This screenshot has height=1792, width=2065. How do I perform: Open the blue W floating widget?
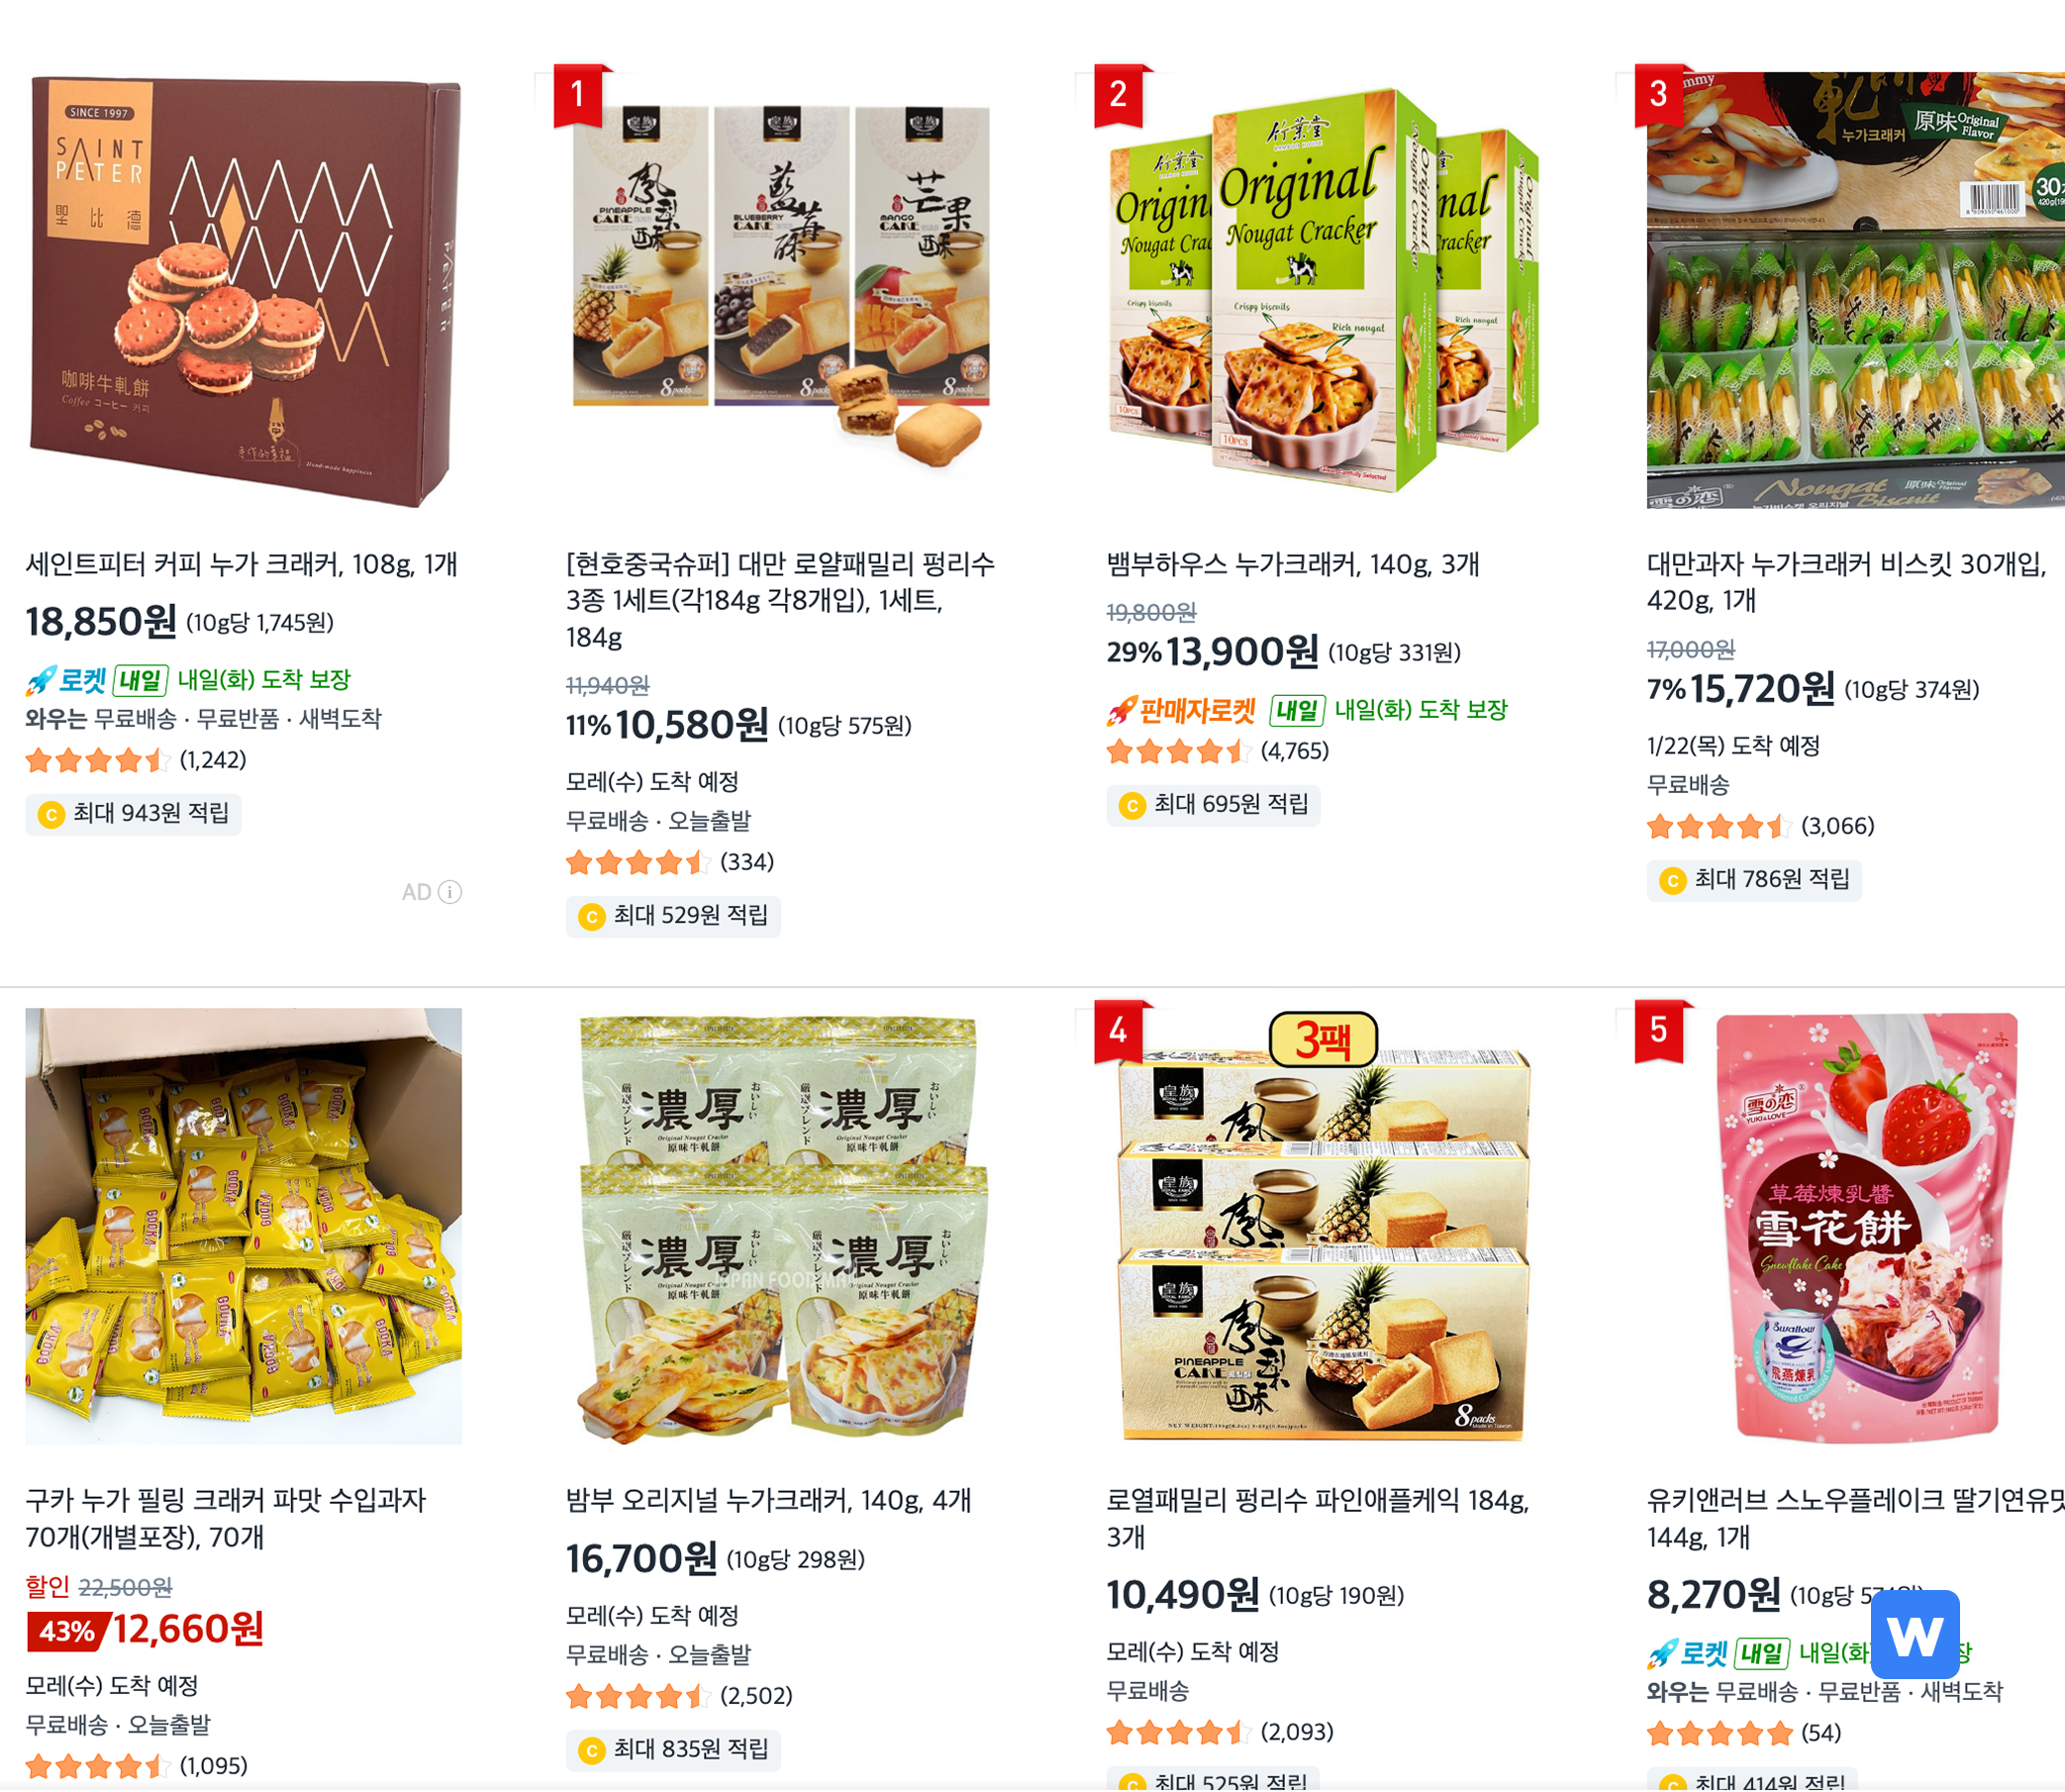pyautogui.click(x=1914, y=1634)
